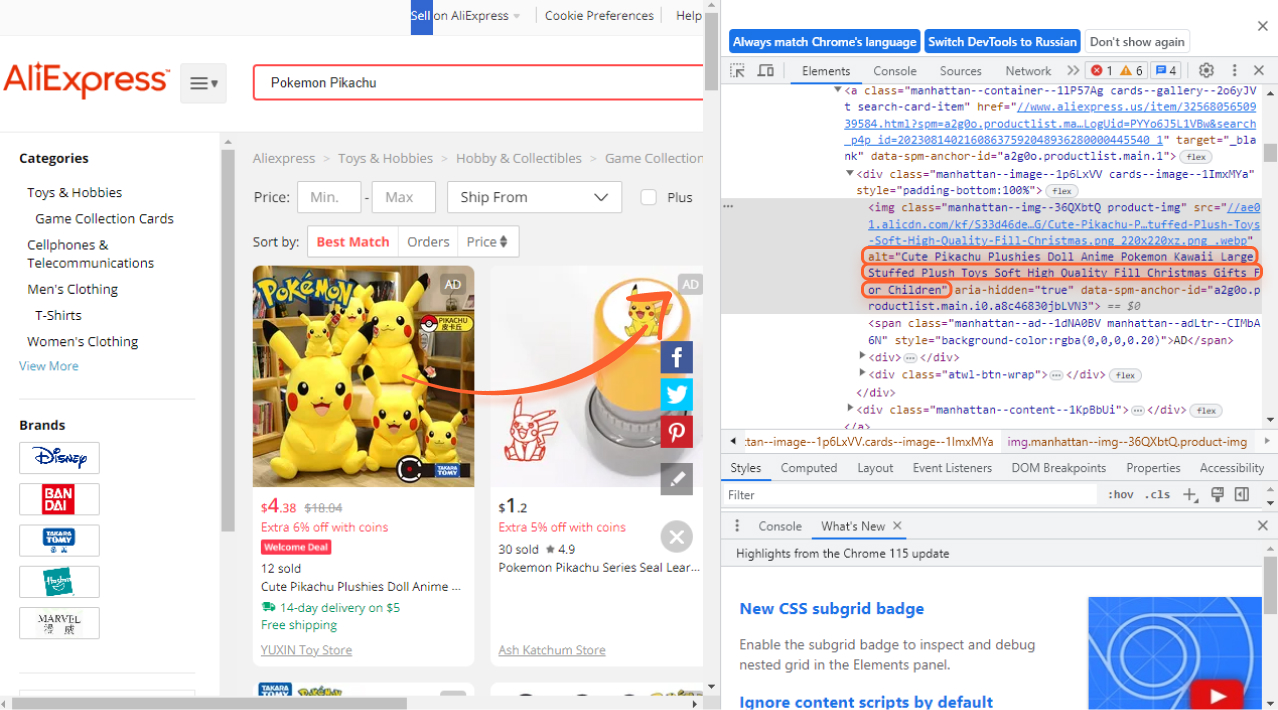This screenshot has width=1278, height=710.
Task: Share the product on Facebook
Action: [x=677, y=357]
